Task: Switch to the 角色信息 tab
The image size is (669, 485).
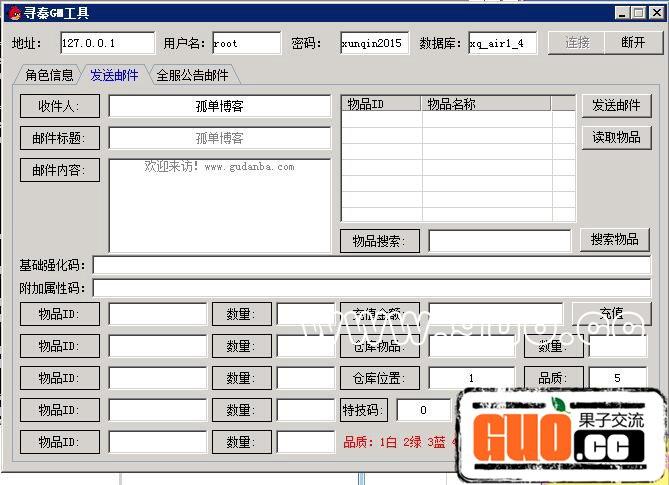Action: pyautogui.click(x=49, y=75)
